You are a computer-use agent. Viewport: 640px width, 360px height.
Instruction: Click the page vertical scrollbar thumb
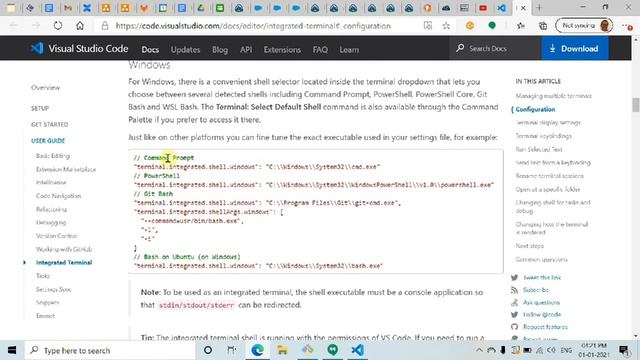pos(636,104)
